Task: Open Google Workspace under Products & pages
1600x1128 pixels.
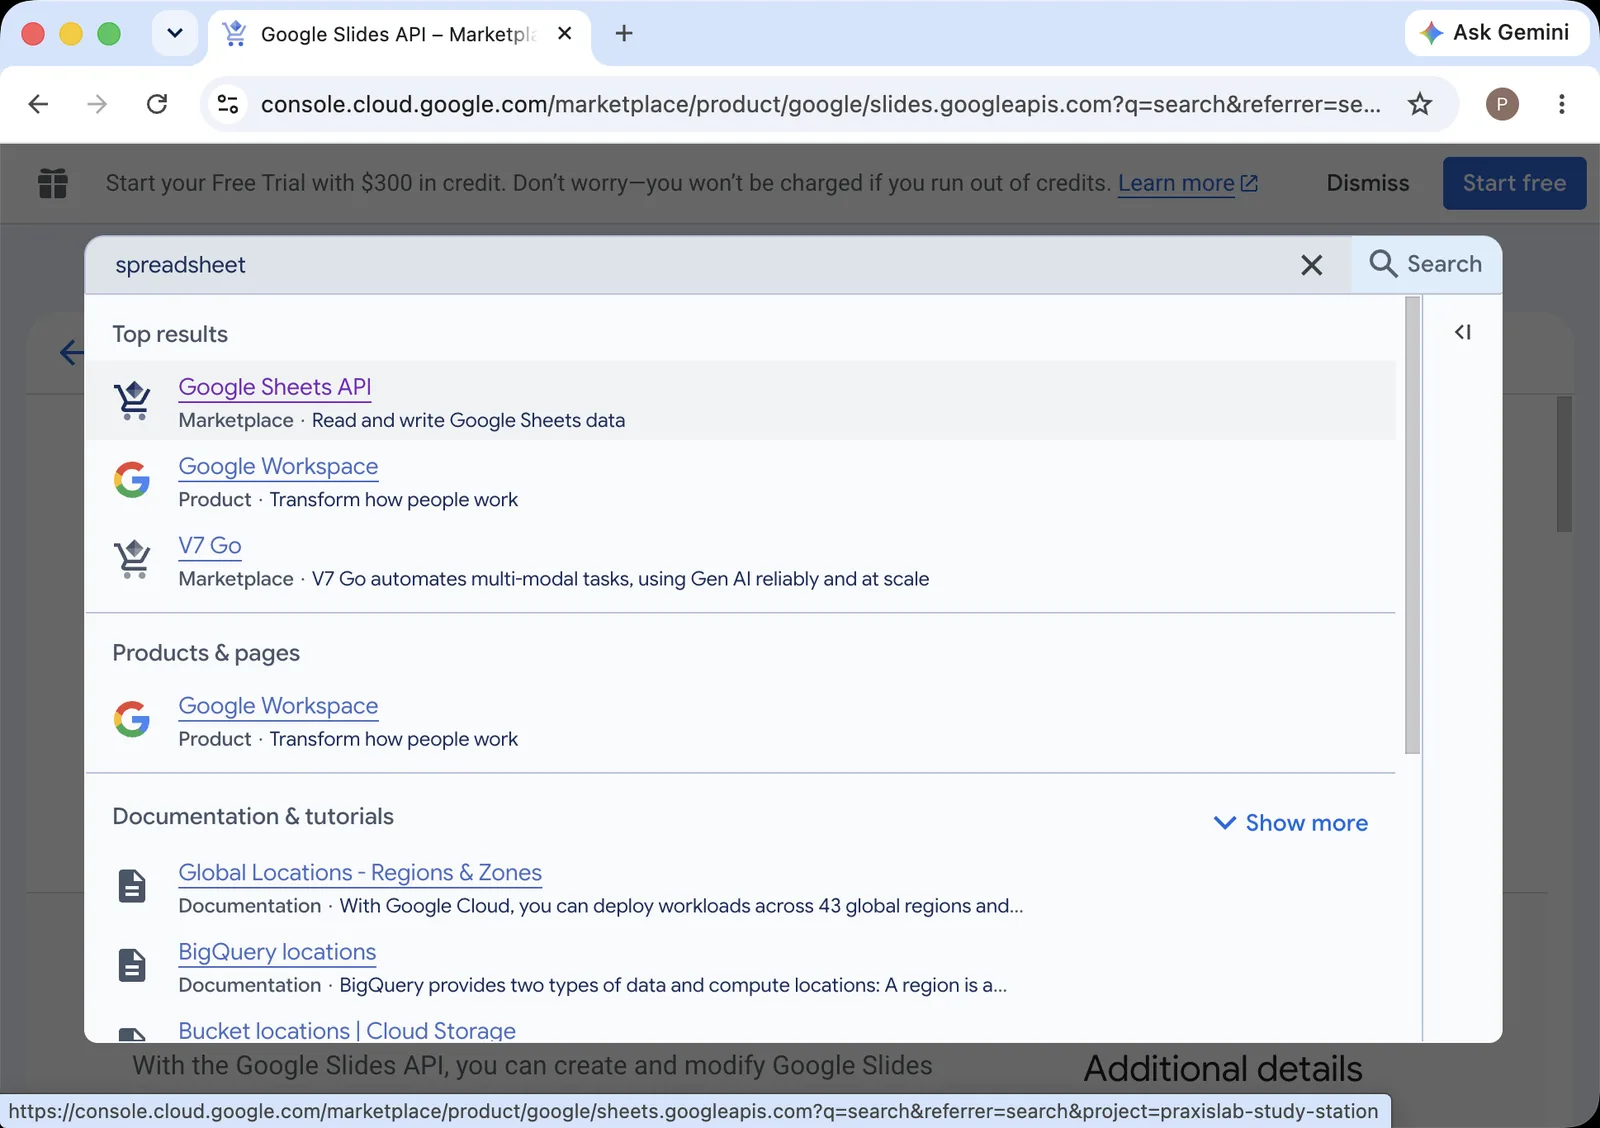Action: coord(278,706)
